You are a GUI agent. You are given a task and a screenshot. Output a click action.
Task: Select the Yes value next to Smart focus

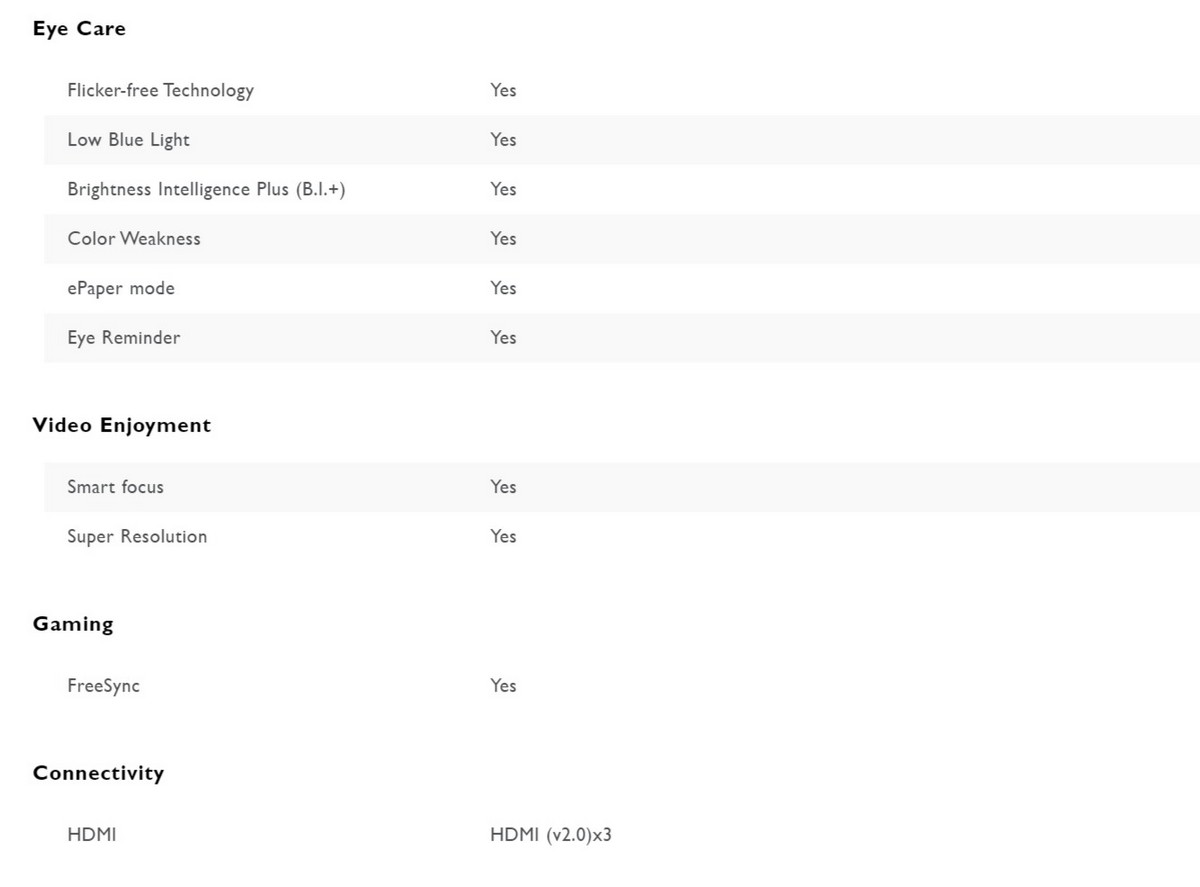503,486
